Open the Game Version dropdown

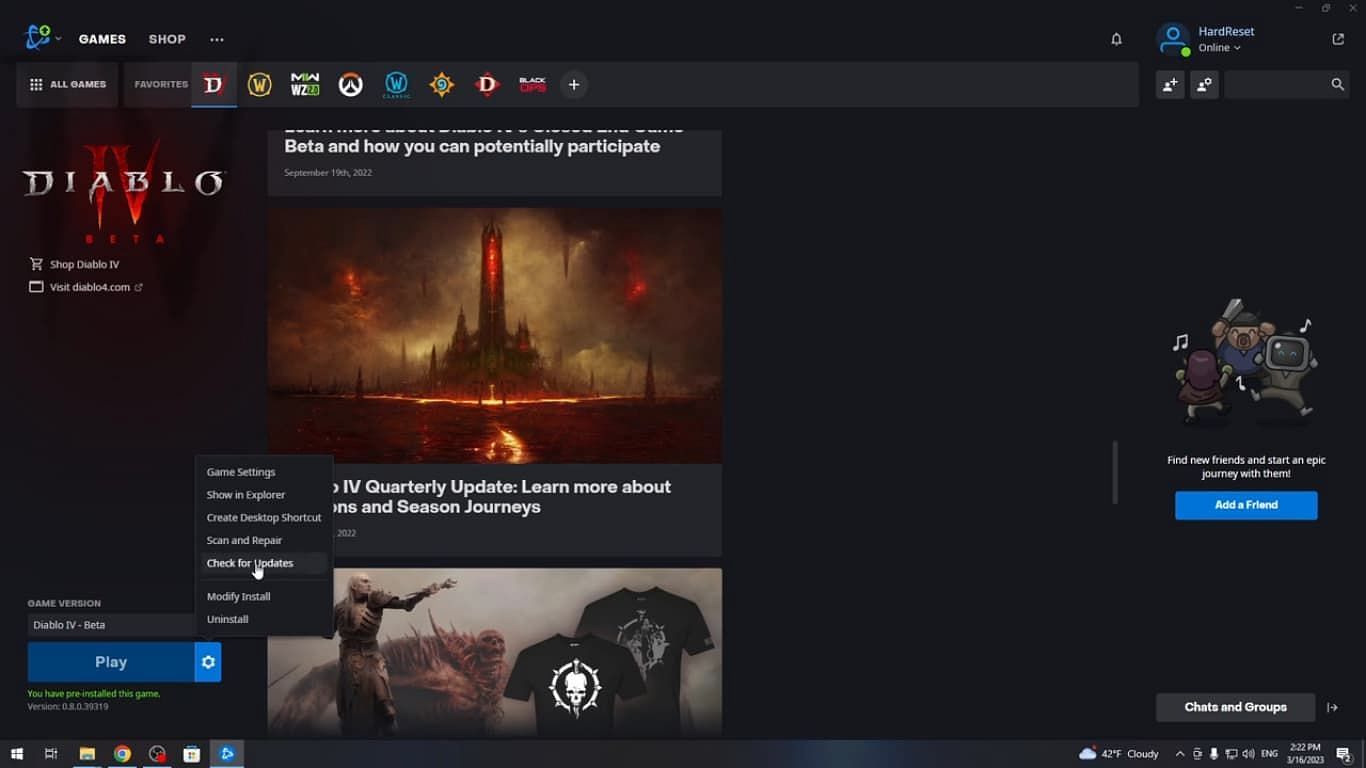point(111,625)
